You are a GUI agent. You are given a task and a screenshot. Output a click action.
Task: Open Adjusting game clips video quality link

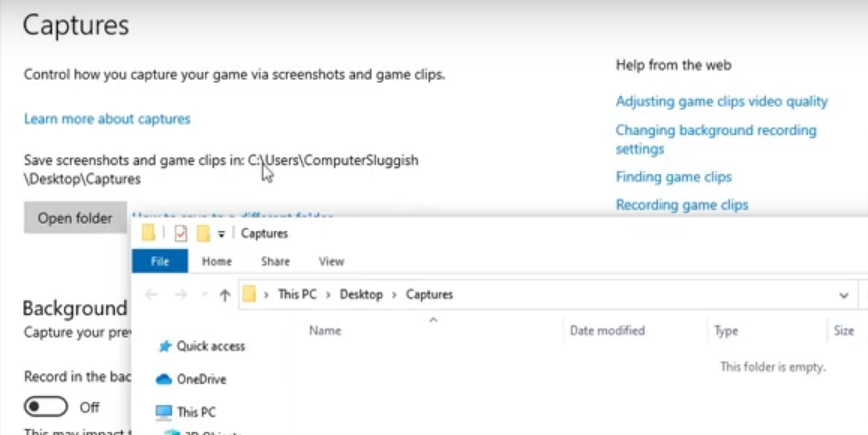click(x=722, y=101)
